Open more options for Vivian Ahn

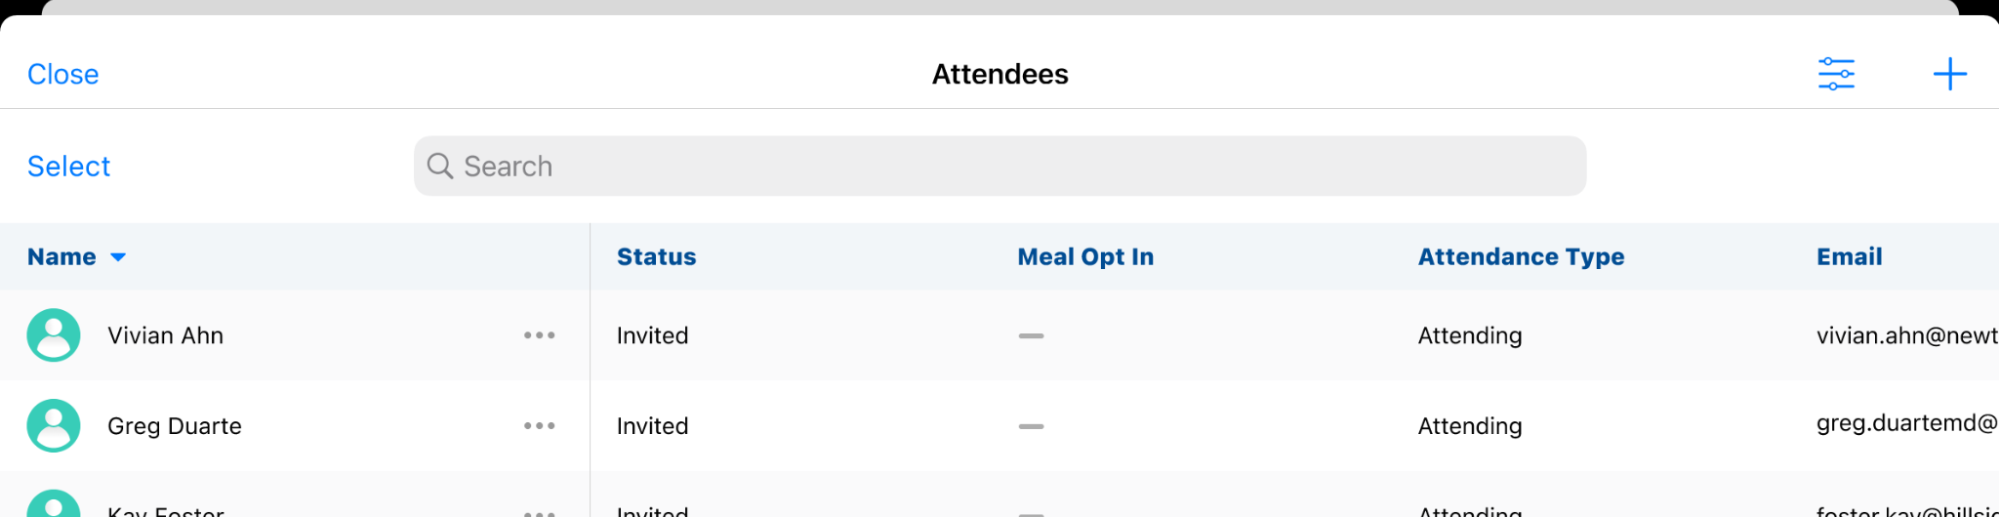(x=539, y=335)
